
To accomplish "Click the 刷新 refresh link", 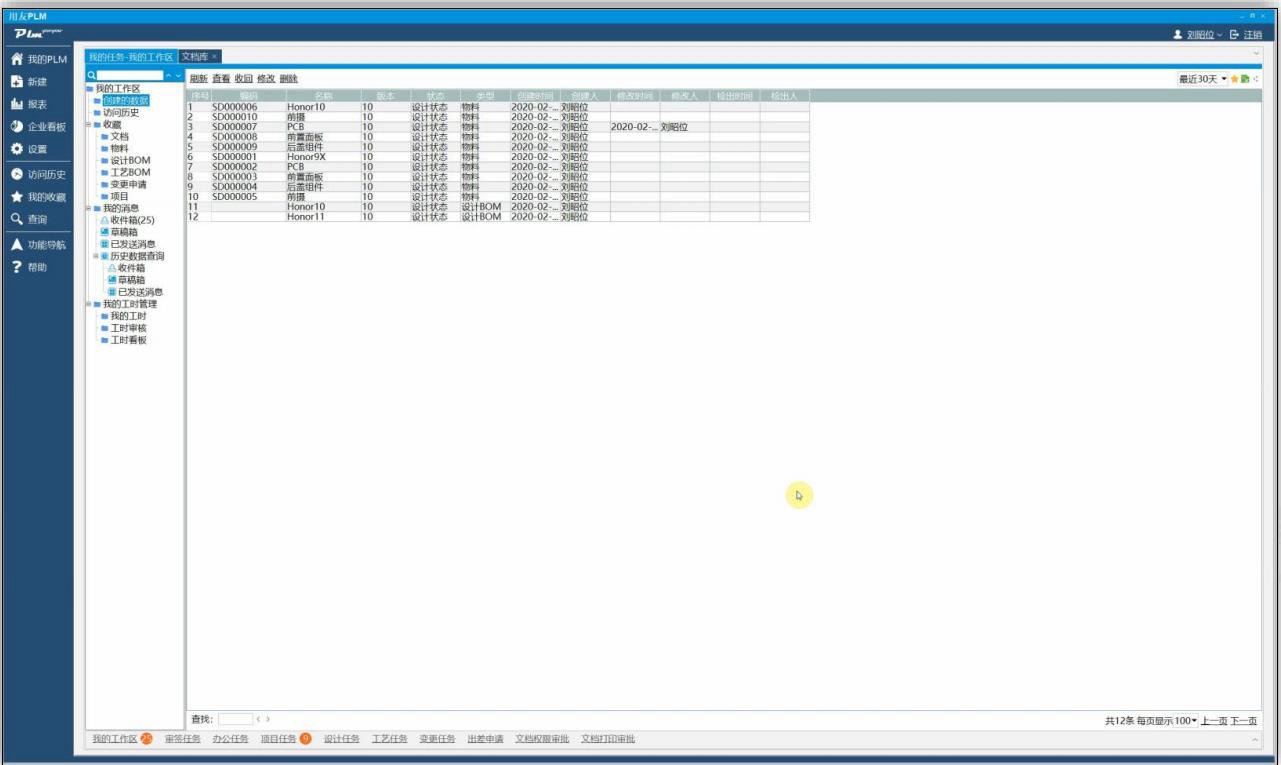I will point(198,78).
